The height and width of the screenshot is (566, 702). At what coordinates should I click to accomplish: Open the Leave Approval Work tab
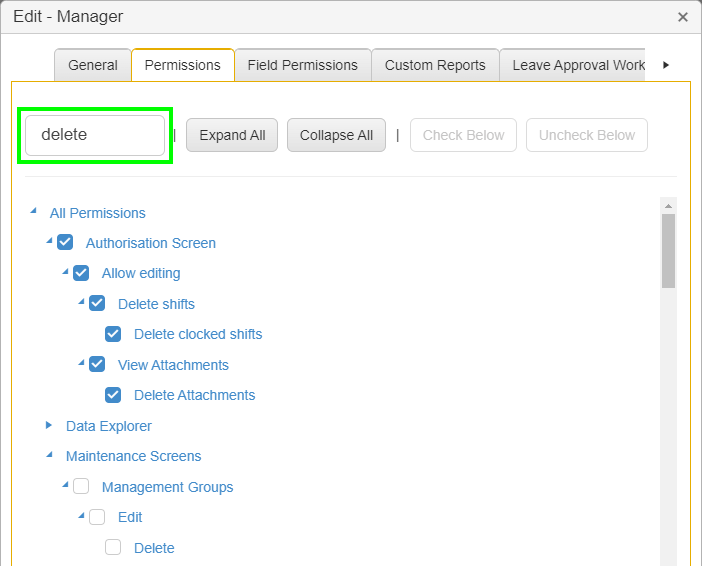(x=573, y=65)
